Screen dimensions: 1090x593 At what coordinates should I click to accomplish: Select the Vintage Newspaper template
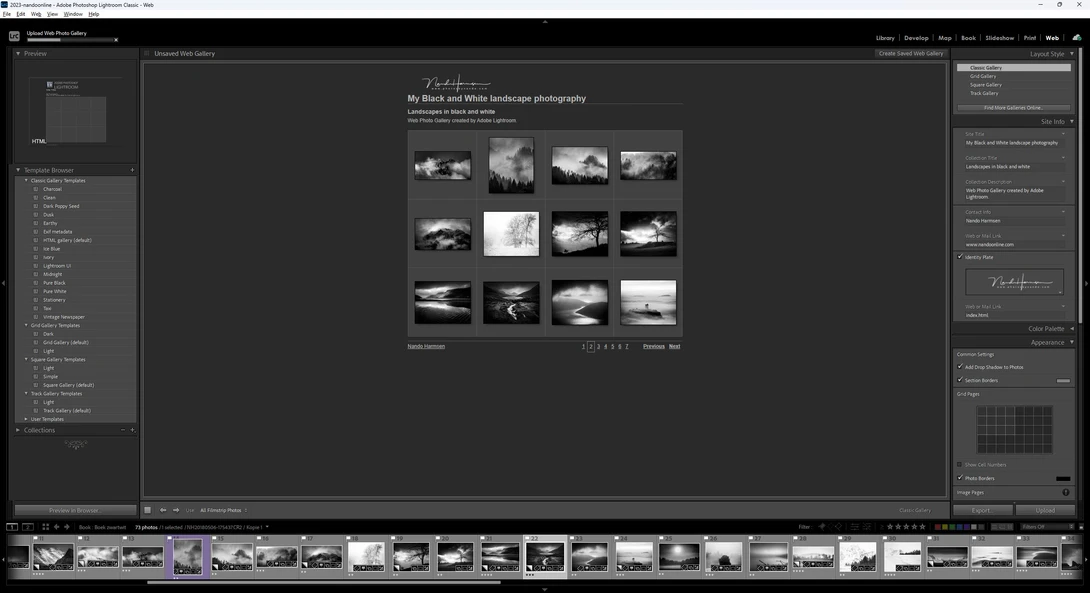64,317
